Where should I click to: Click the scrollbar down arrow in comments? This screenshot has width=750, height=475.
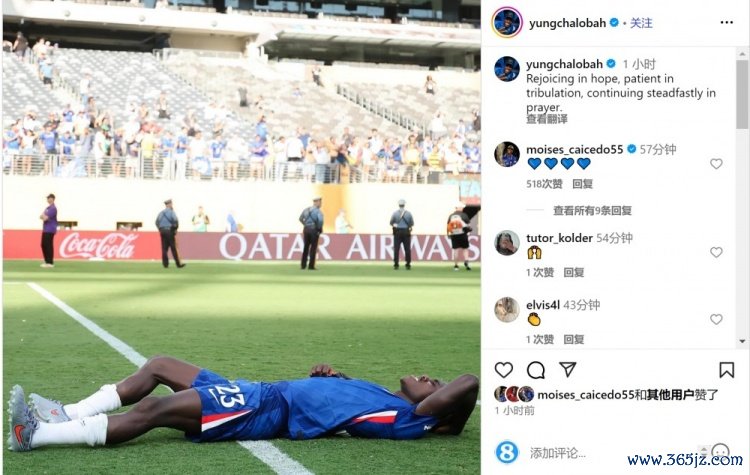[x=742, y=341]
